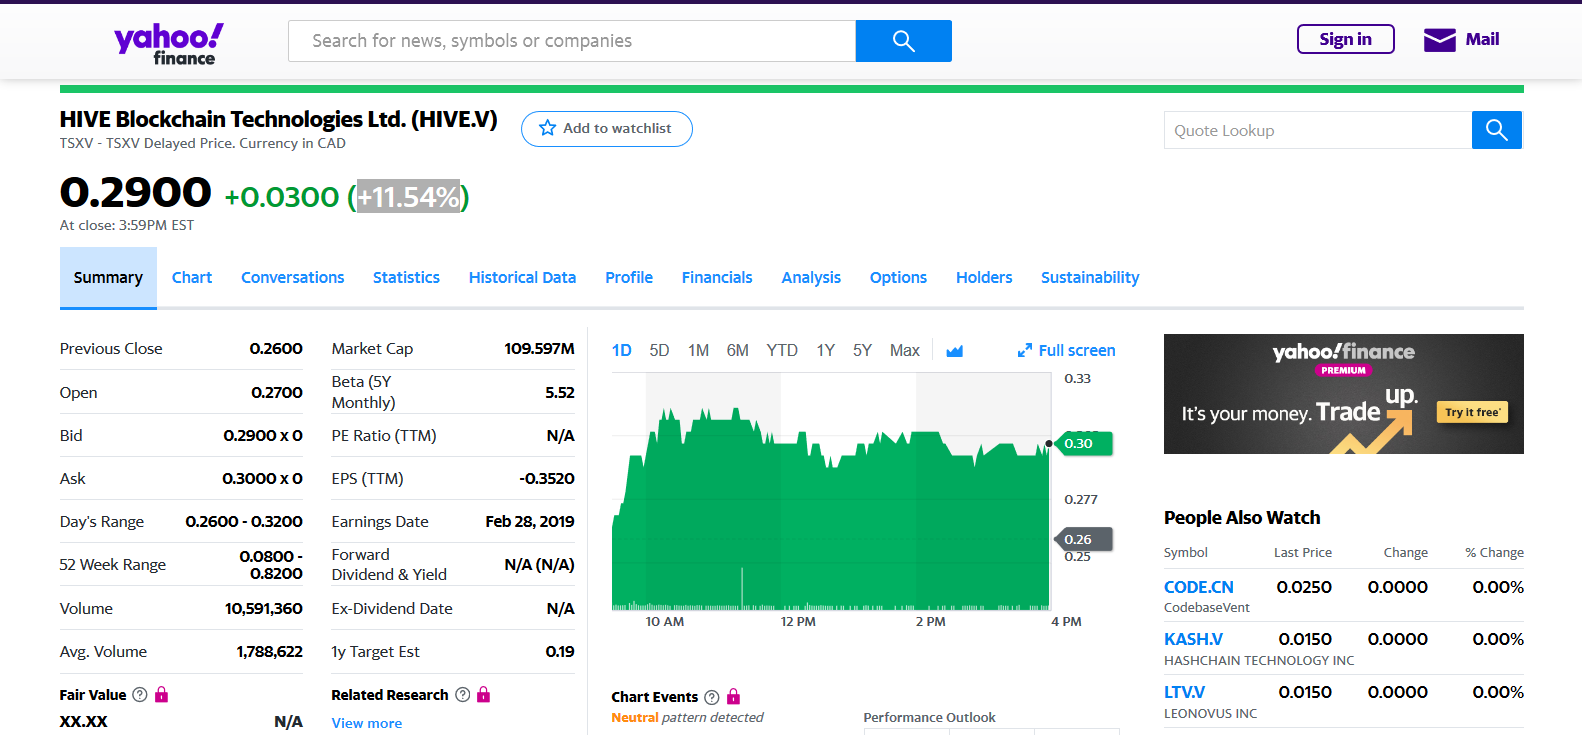Add HIVE.V to watchlist
This screenshot has width=1582, height=735.
pos(606,129)
